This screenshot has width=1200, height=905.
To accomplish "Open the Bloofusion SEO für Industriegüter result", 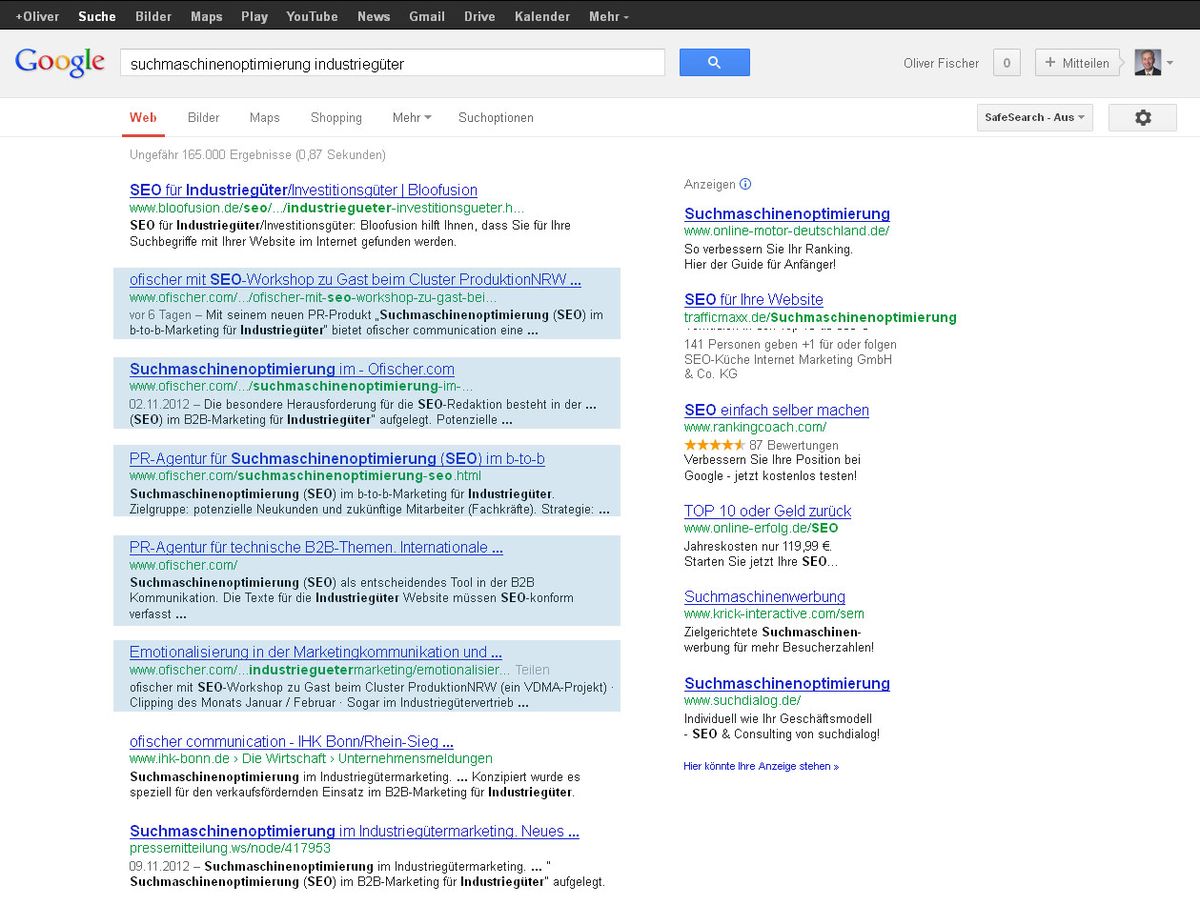I will coord(303,190).
